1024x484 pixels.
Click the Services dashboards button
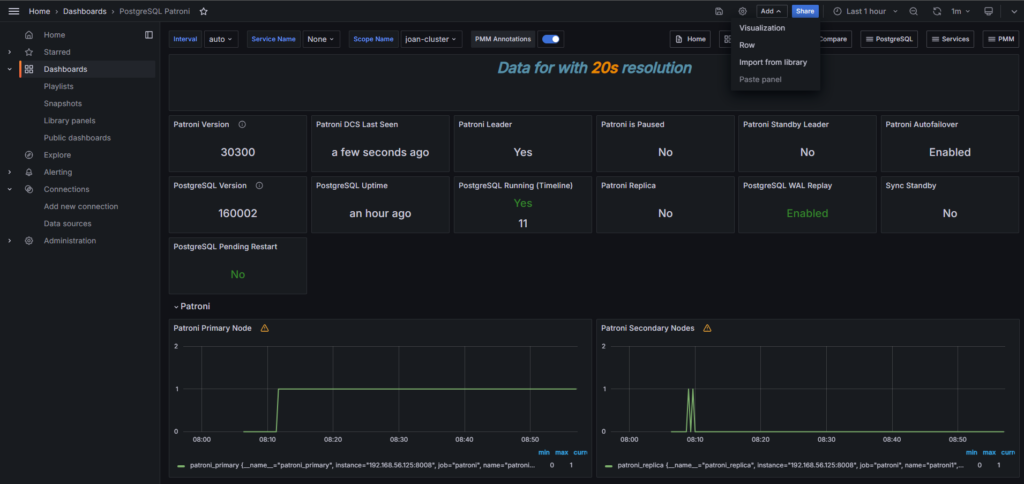(x=950, y=39)
